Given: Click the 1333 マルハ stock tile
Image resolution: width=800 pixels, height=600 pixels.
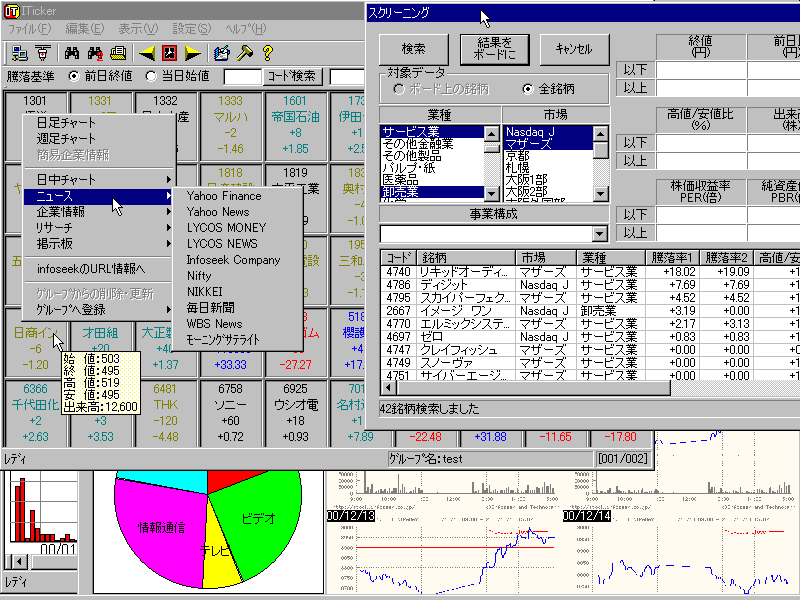Looking at the screenshot, I should point(231,126).
